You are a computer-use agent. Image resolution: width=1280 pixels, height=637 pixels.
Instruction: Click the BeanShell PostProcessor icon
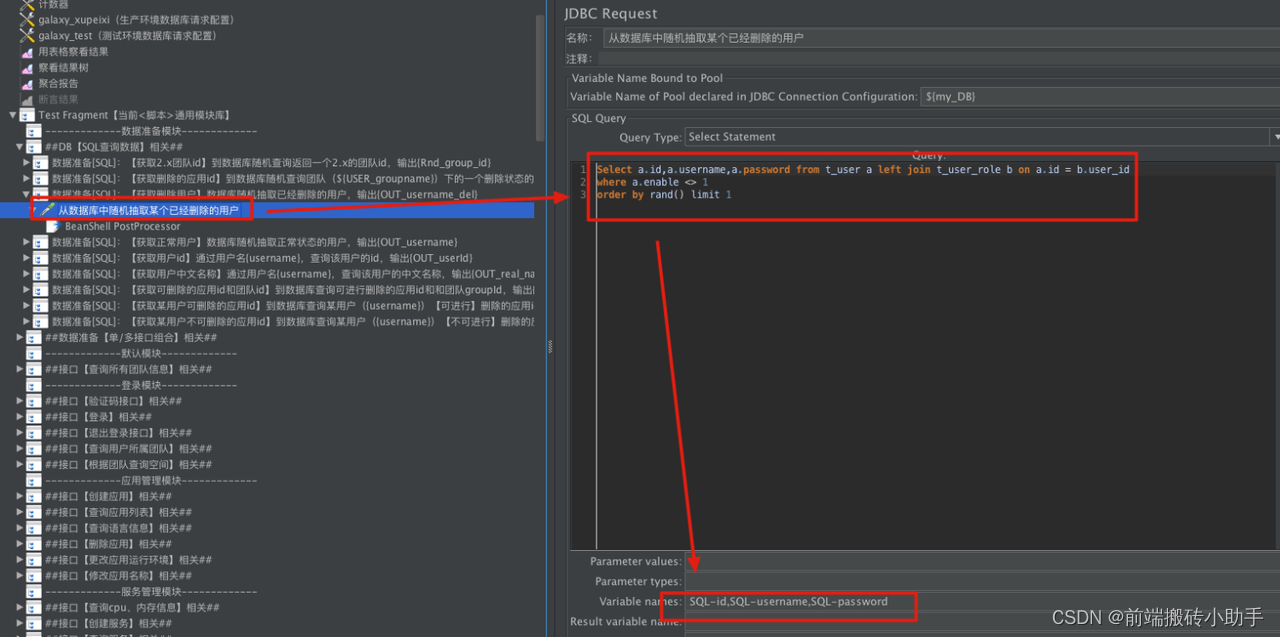click(54, 226)
